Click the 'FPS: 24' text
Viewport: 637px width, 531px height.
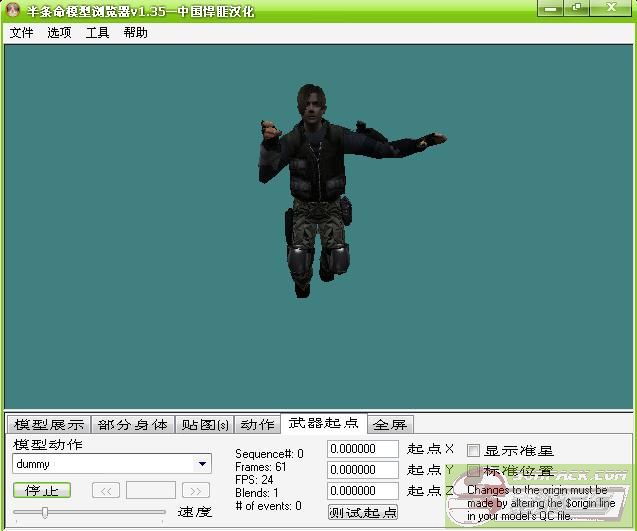tap(254, 480)
